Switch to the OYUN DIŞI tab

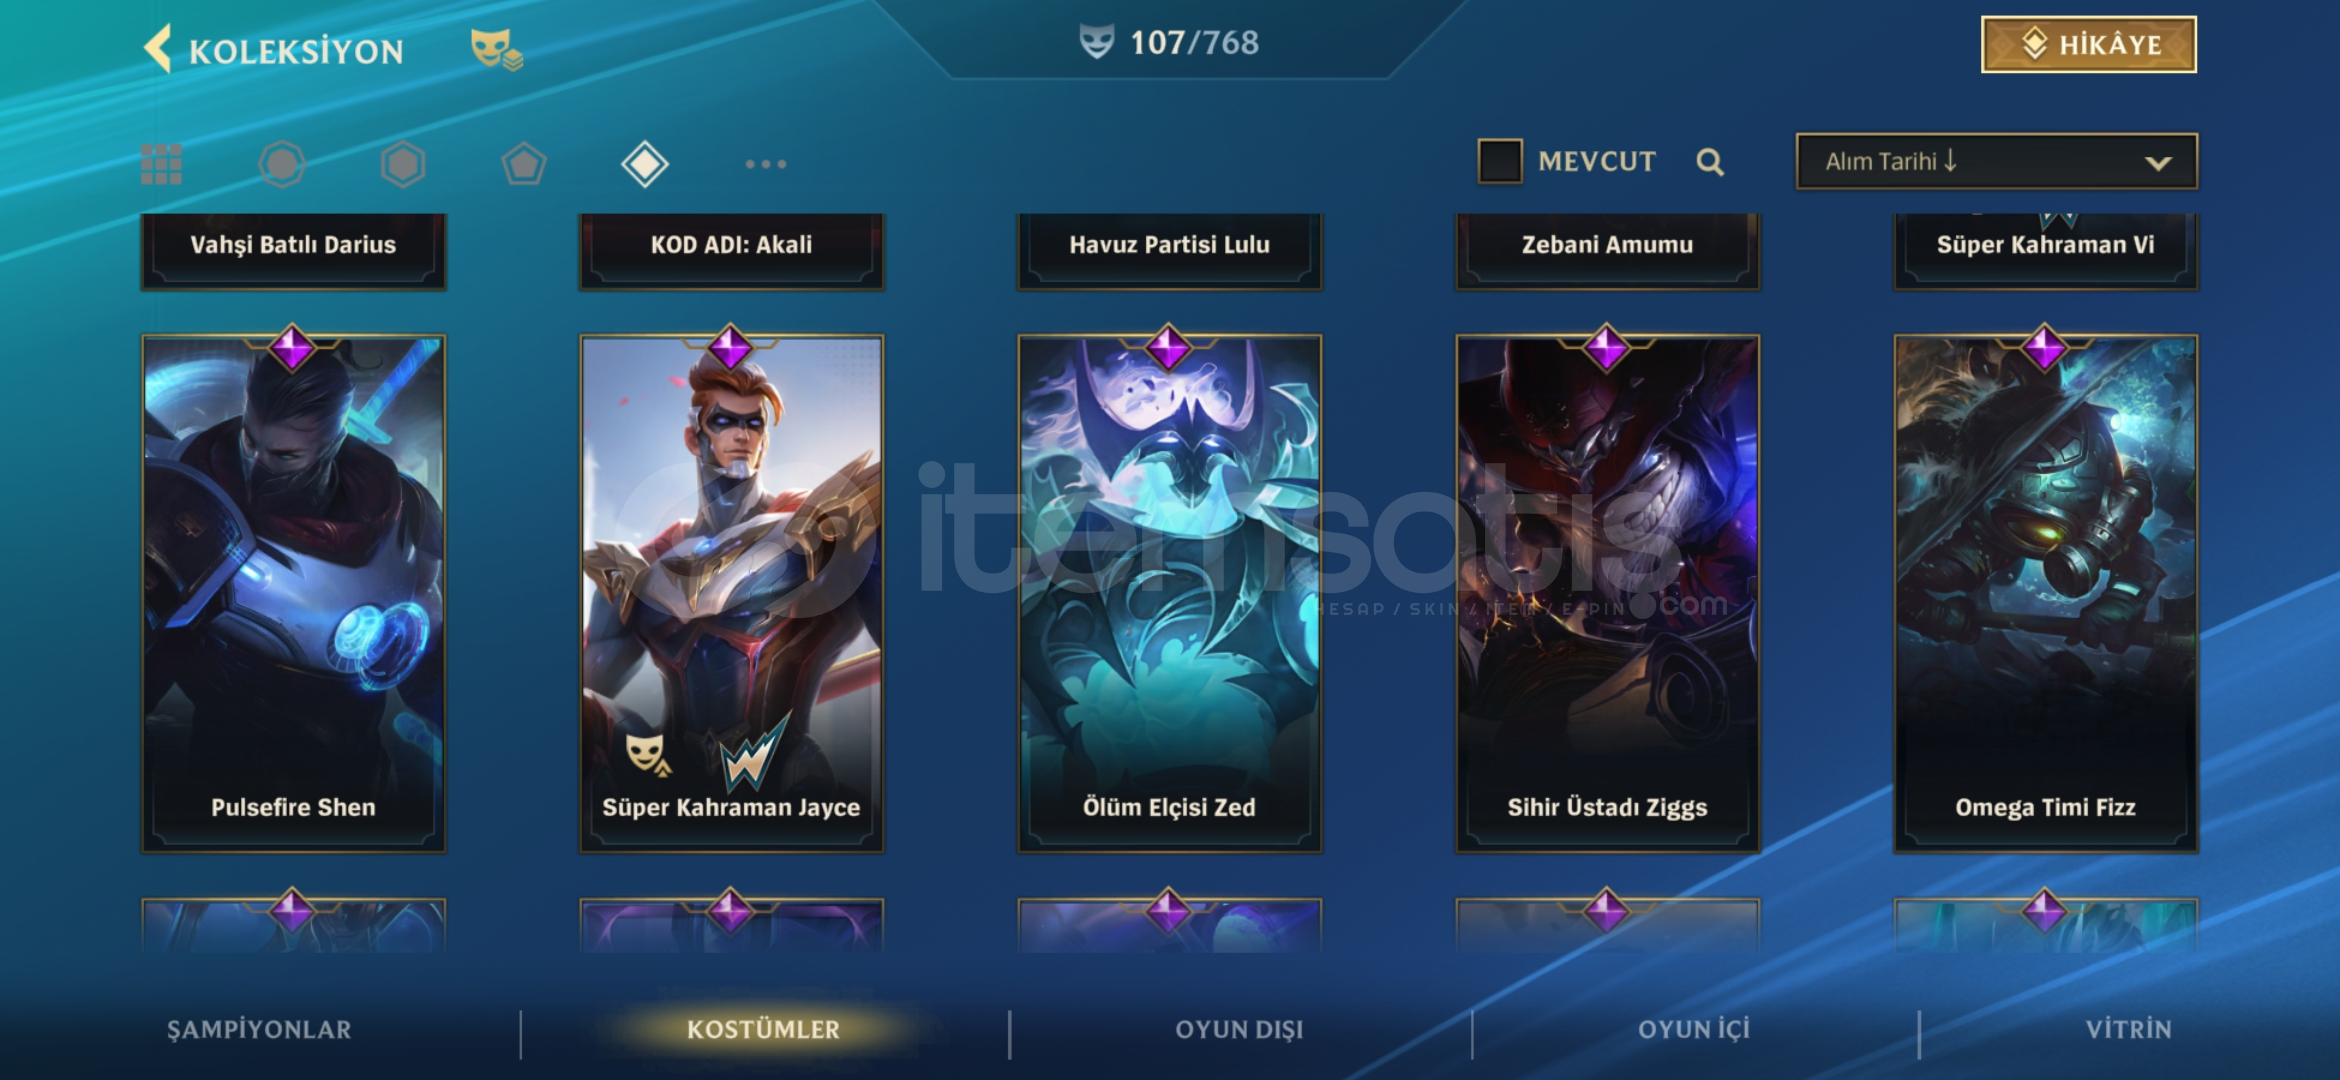tap(1240, 1030)
